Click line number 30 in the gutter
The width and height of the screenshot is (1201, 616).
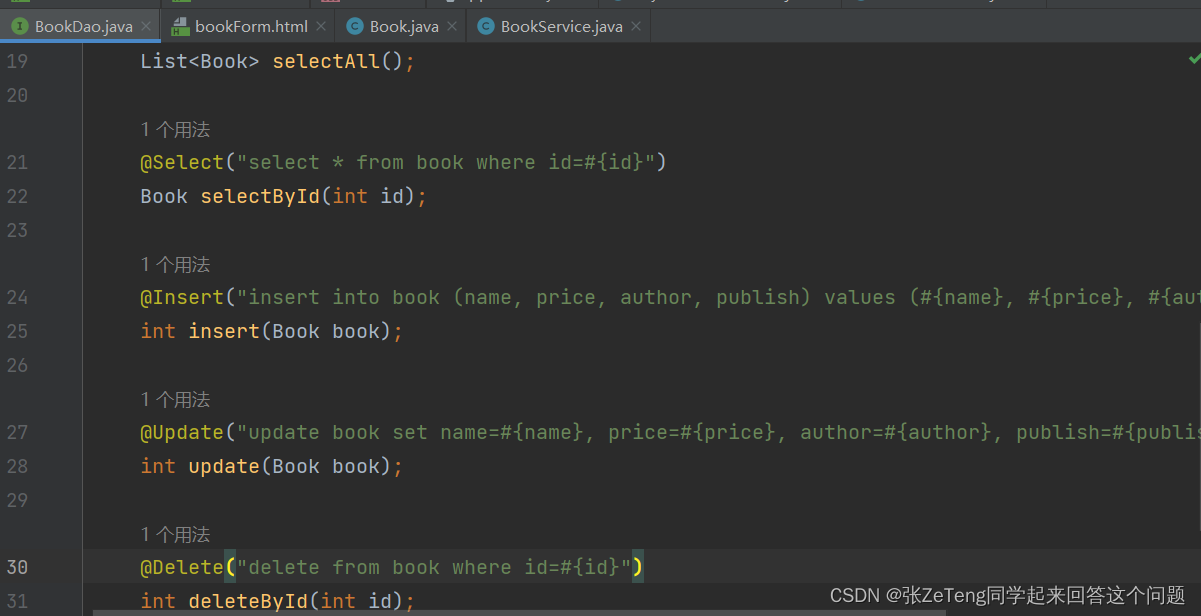coord(17,567)
